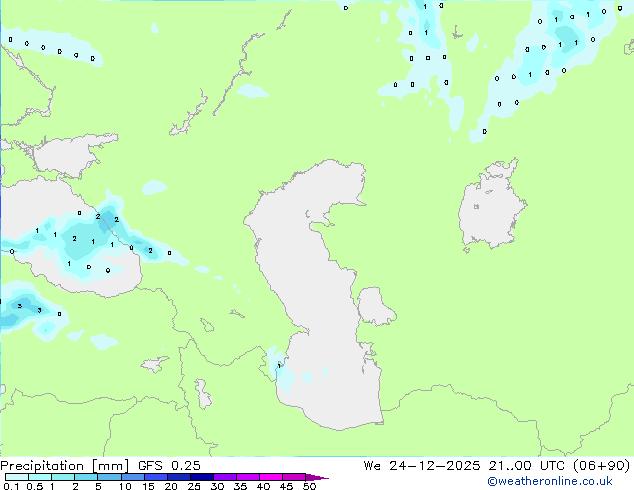Click the weatheronline.co.uk copyright link

(x=550, y=481)
